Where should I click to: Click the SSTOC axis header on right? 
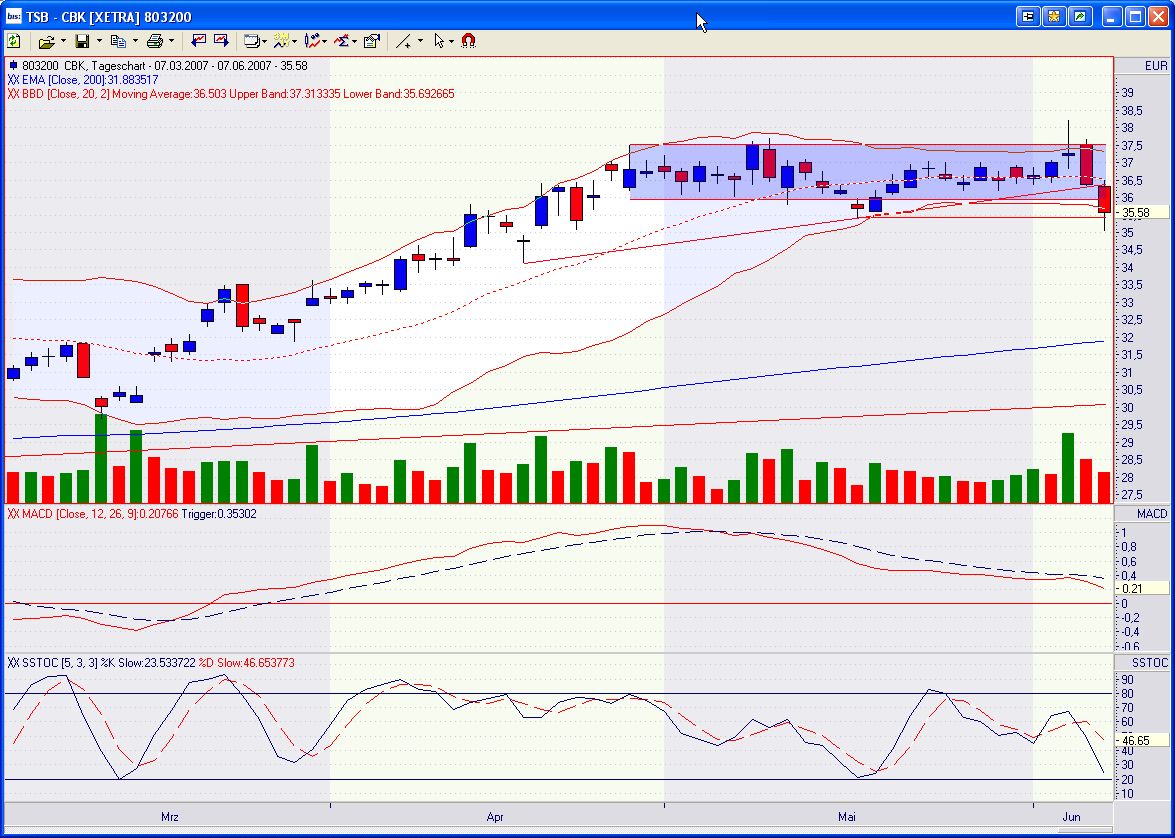(x=1143, y=663)
